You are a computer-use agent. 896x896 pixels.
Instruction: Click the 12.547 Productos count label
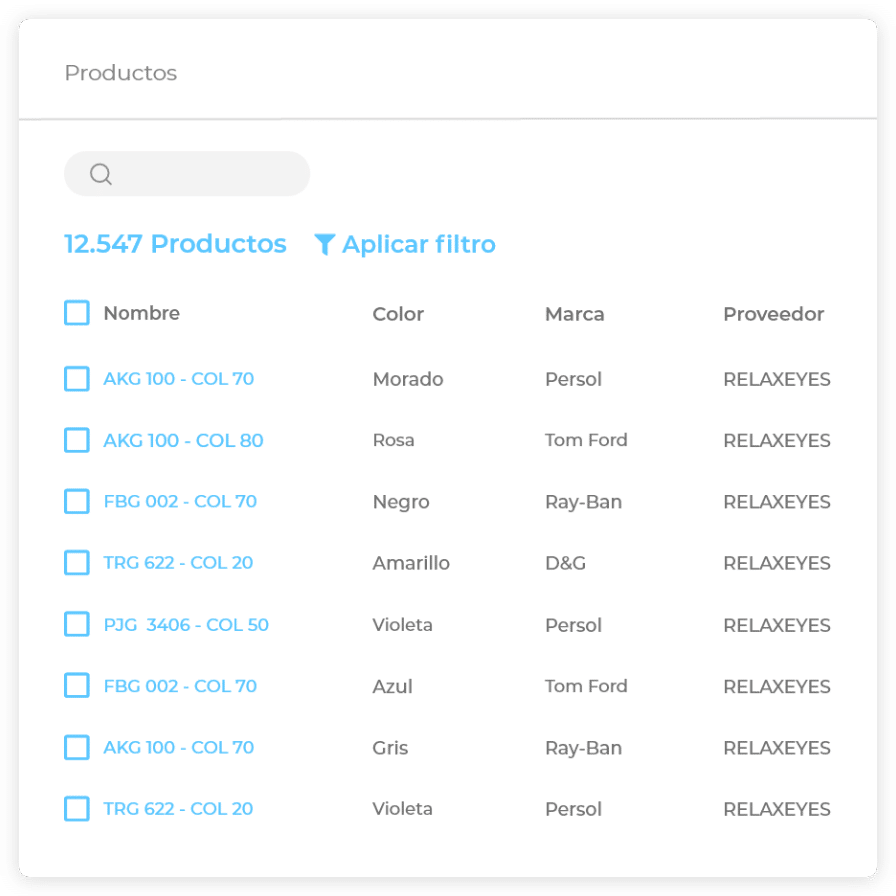(175, 244)
